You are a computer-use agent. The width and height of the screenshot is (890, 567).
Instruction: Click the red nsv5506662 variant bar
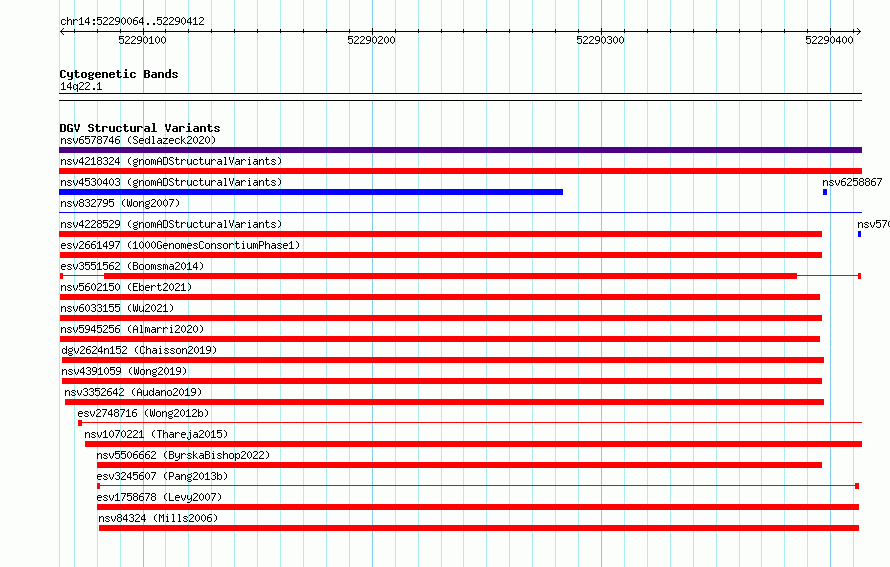pyautogui.click(x=459, y=465)
